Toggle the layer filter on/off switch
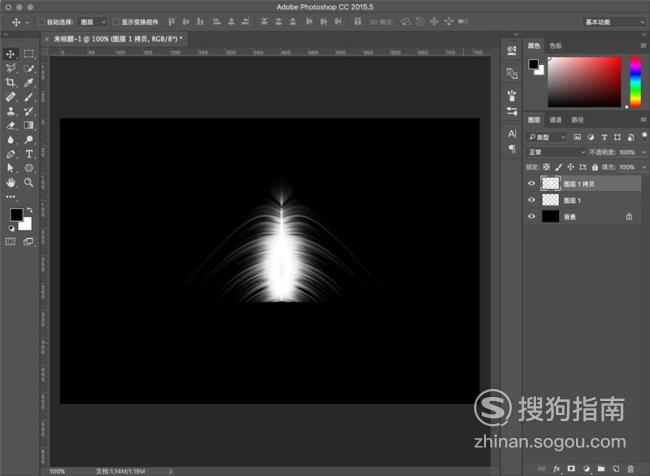This screenshot has height=476, width=650. [644, 136]
